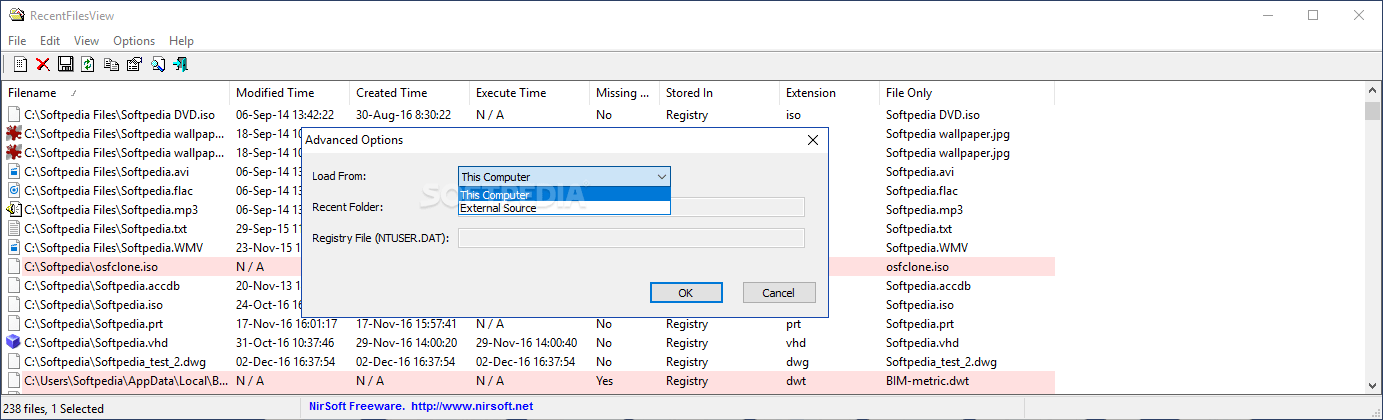The image size is (1383, 420).
Task: Click the Refresh toolbar icon with green arrows
Action: pyautogui.click(x=88, y=65)
